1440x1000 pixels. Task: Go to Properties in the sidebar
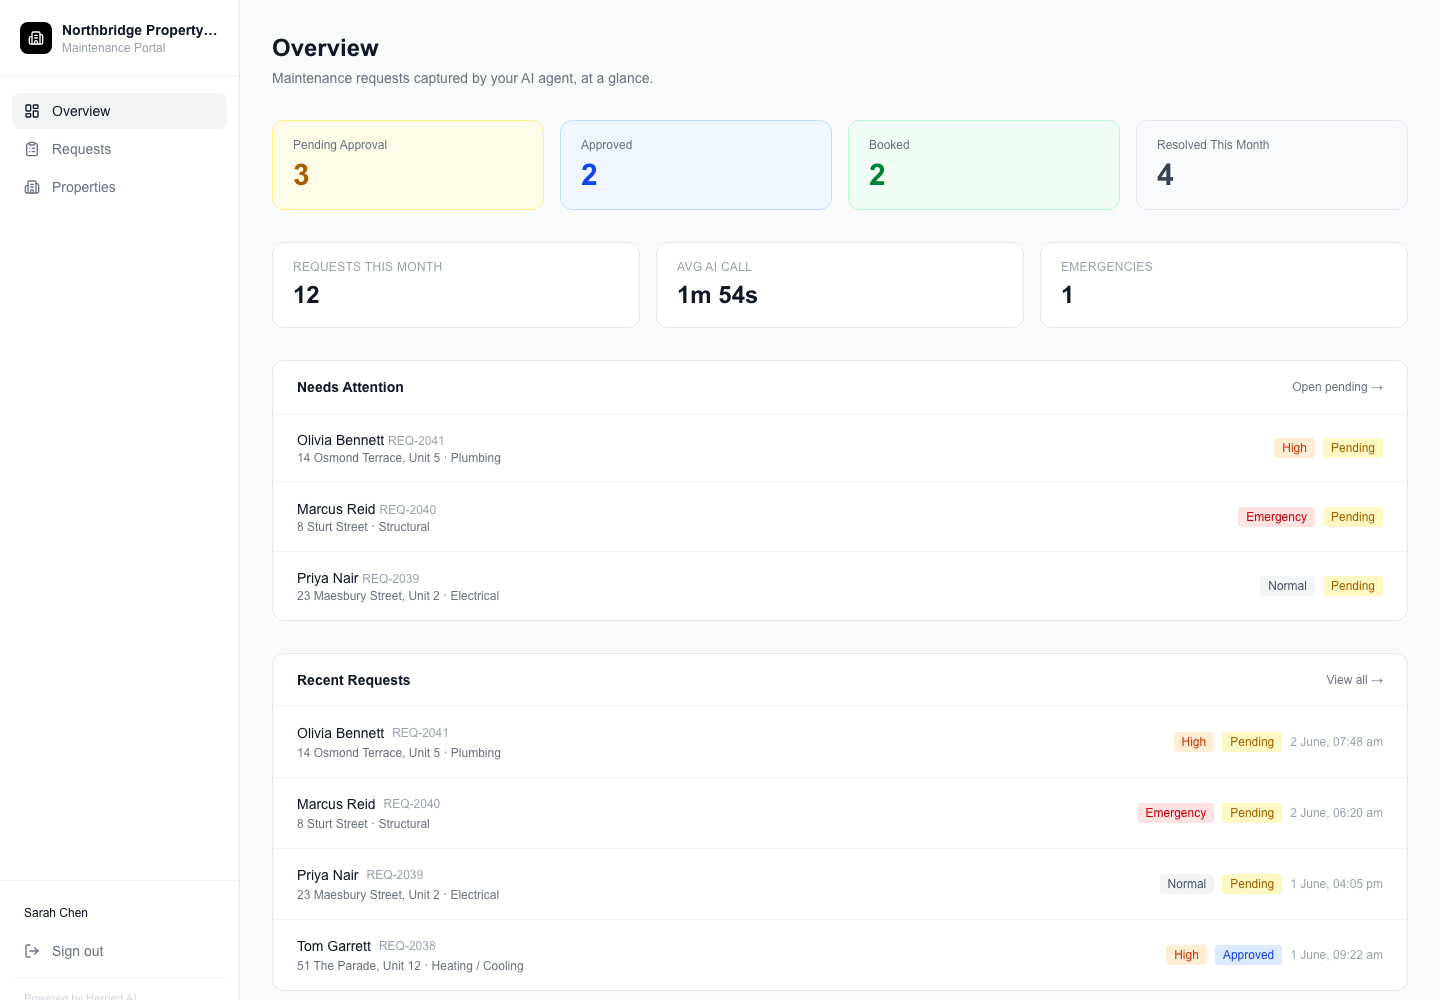click(x=119, y=187)
